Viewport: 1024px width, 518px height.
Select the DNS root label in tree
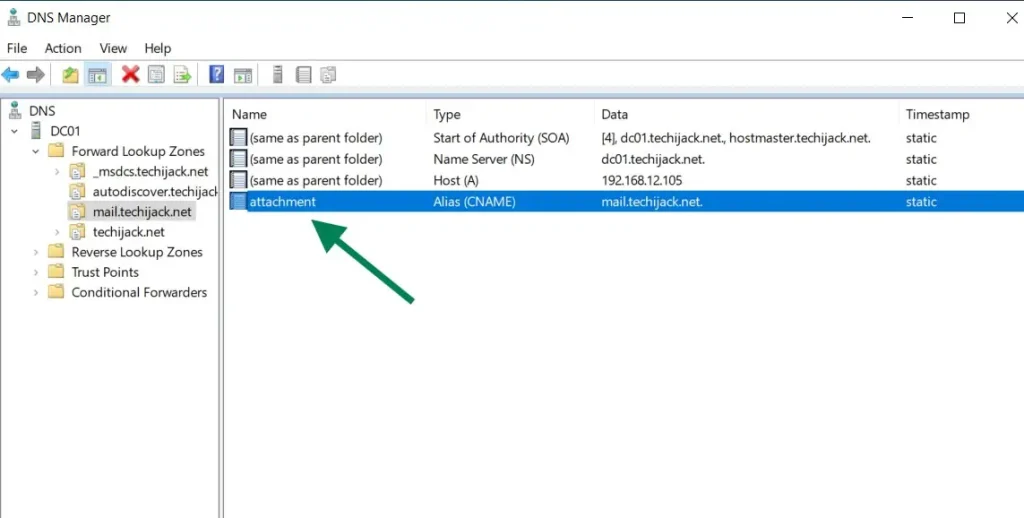(x=42, y=111)
